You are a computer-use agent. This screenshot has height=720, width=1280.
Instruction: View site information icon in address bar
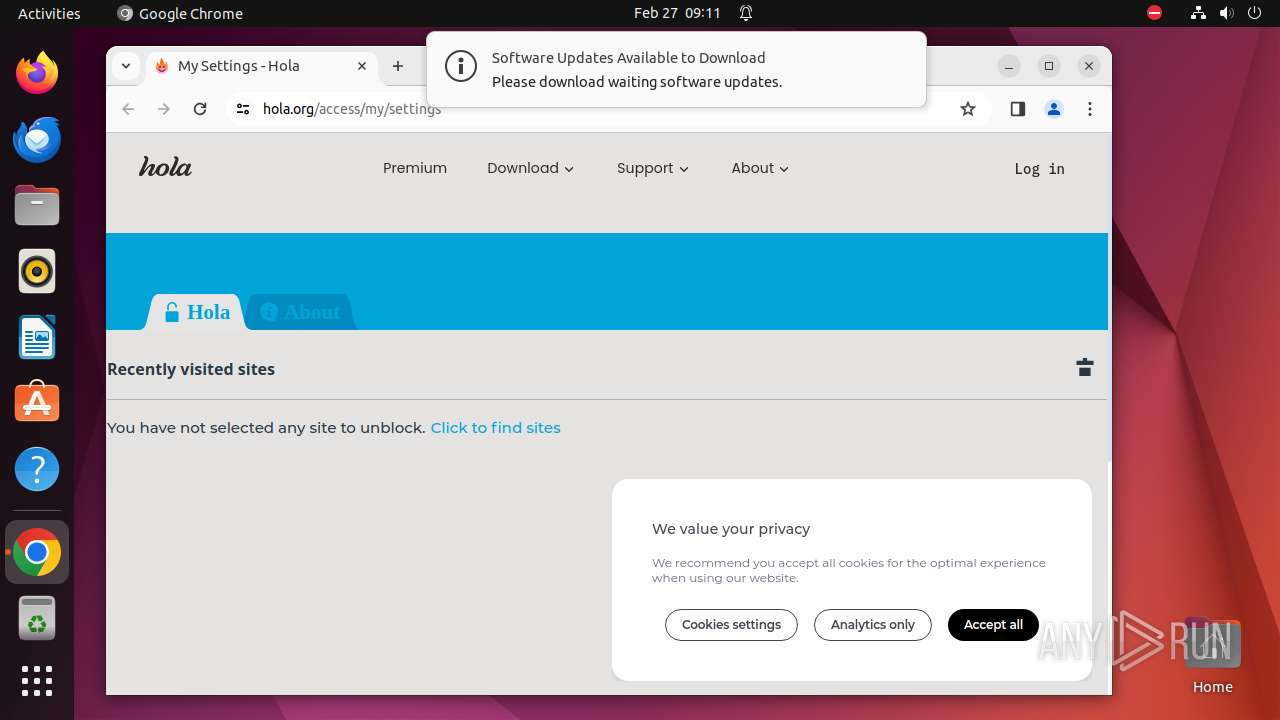[243, 109]
